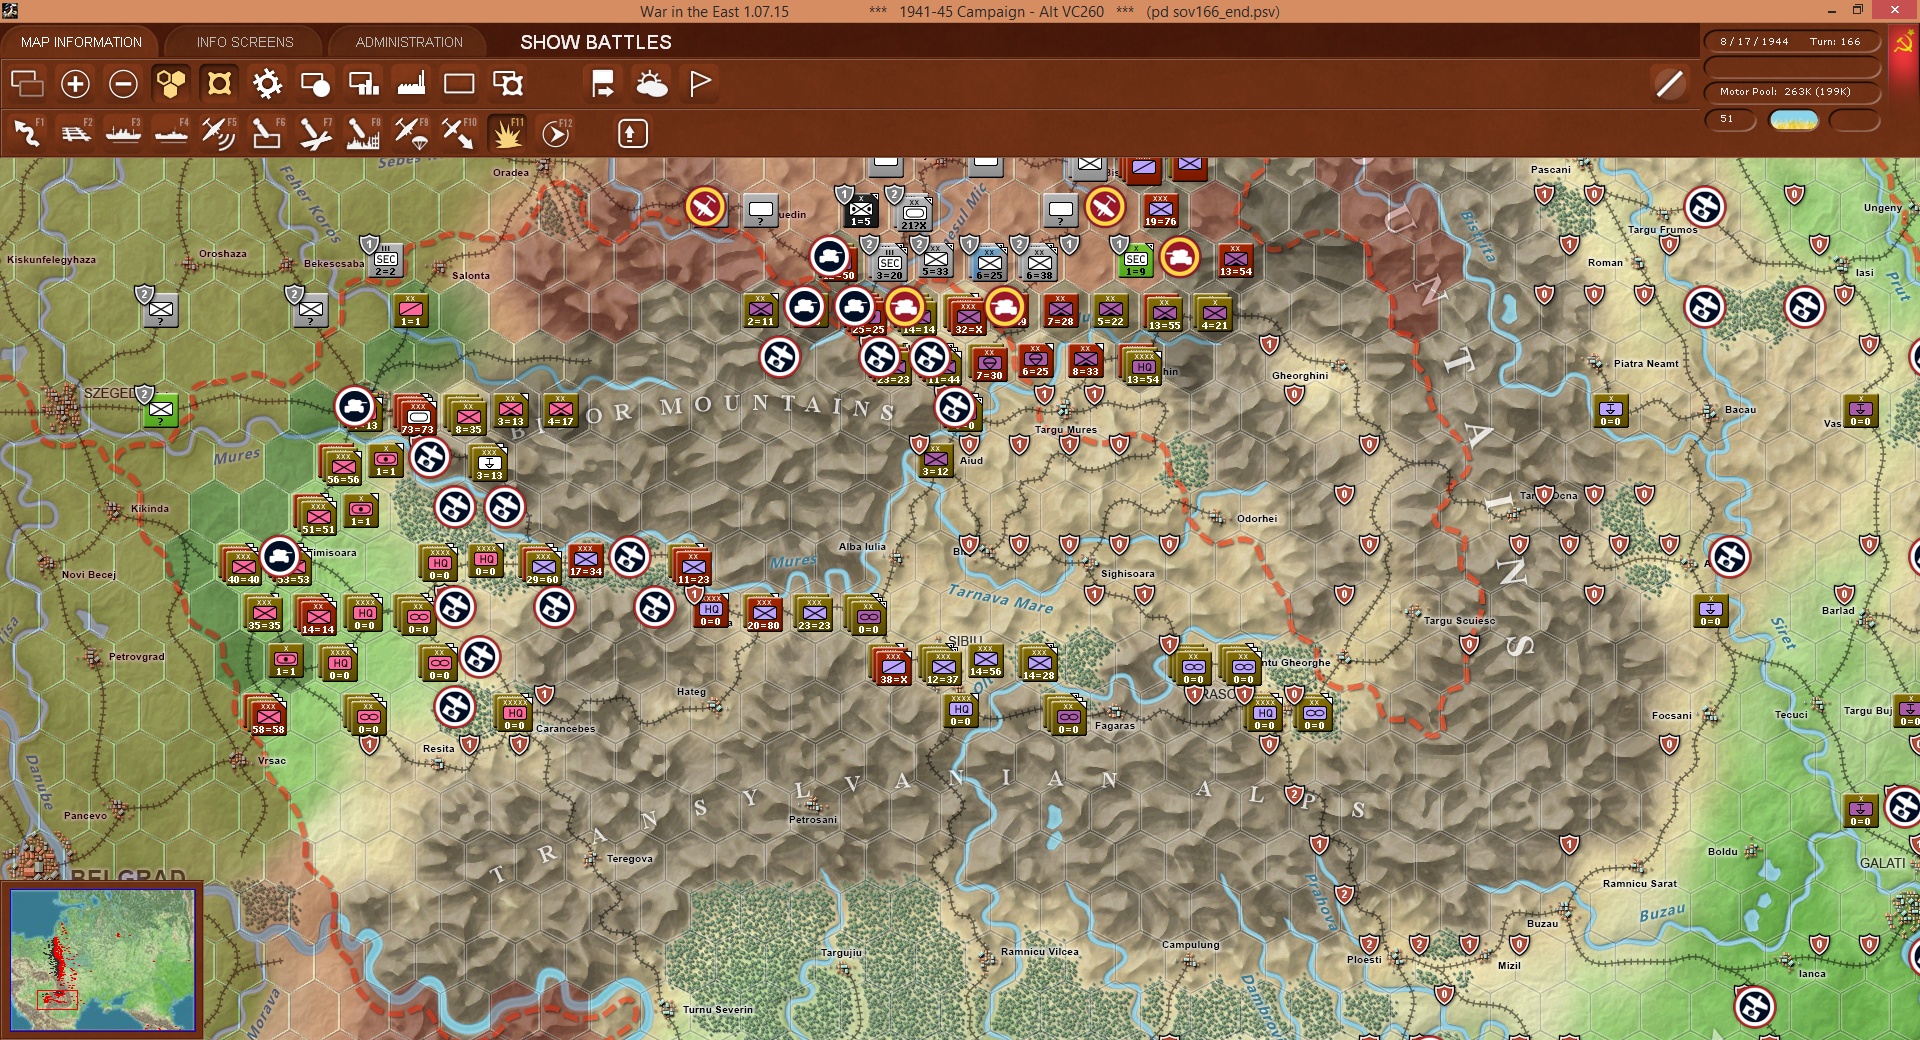Click the rectangle-with-bars map info icon

pos(363,84)
